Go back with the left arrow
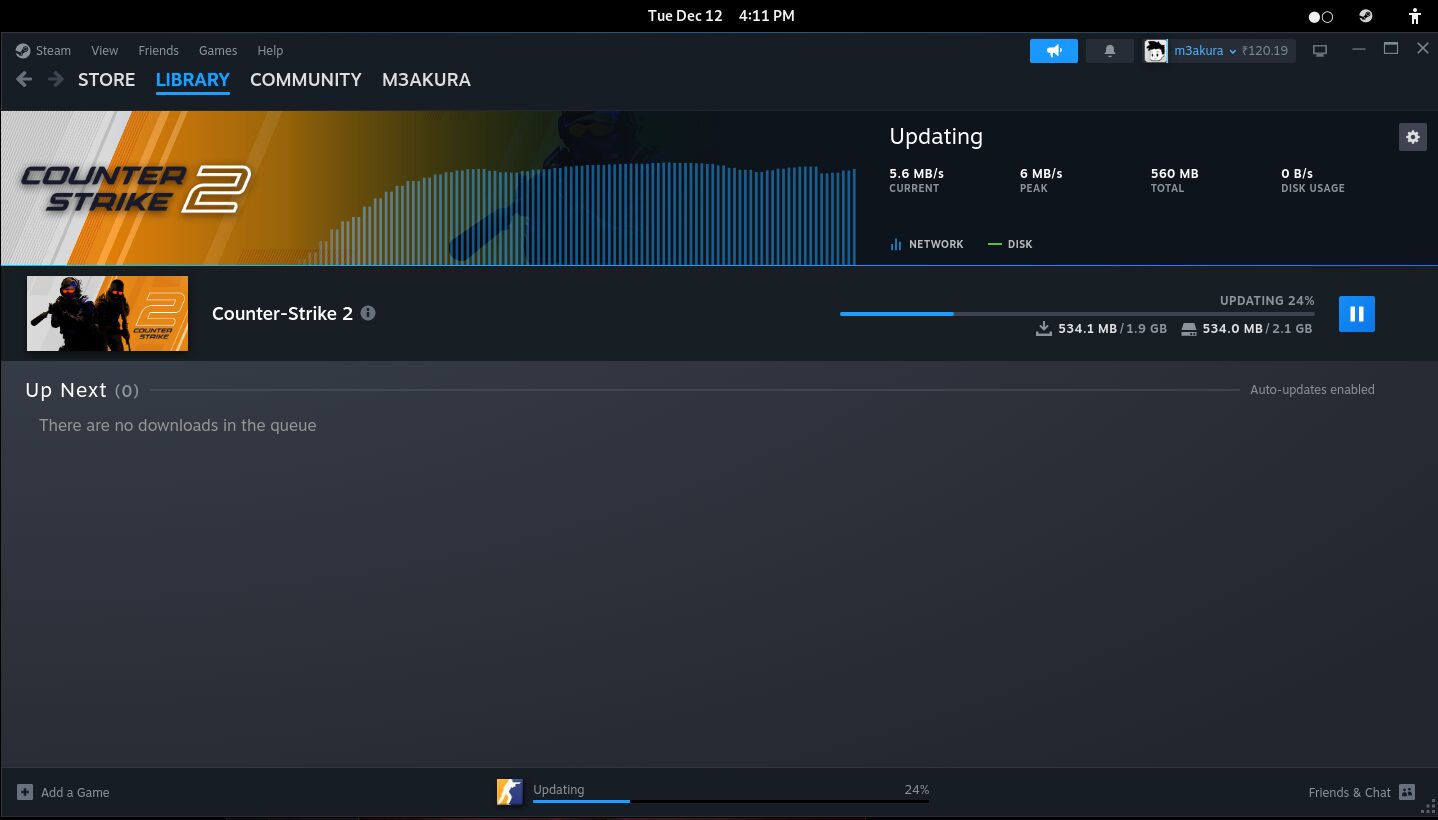The width and height of the screenshot is (1438, 820). click(x=24, y=79)
